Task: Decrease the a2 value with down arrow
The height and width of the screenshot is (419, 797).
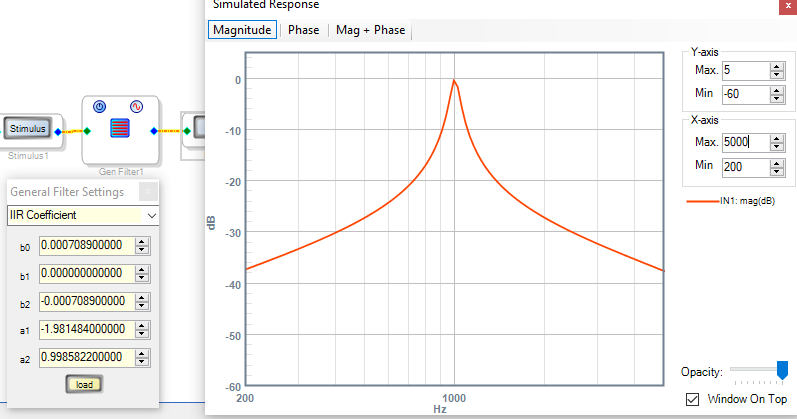Action: [x=142, y=362]
